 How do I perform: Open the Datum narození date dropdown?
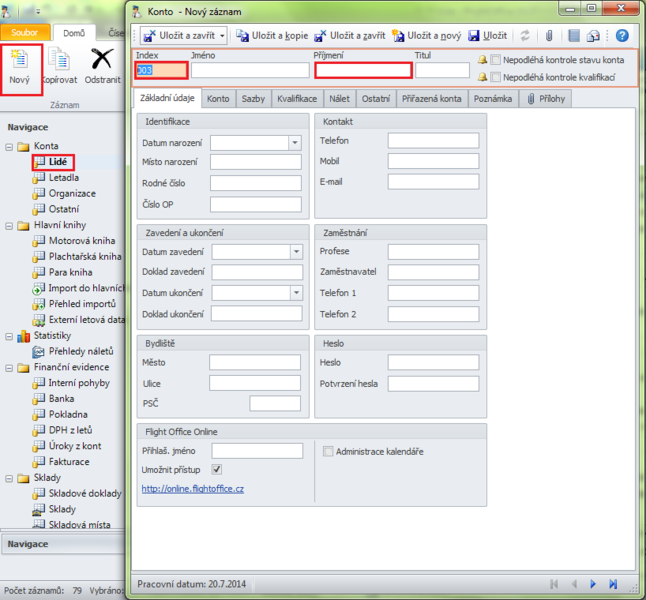click(x=294, y=143)
